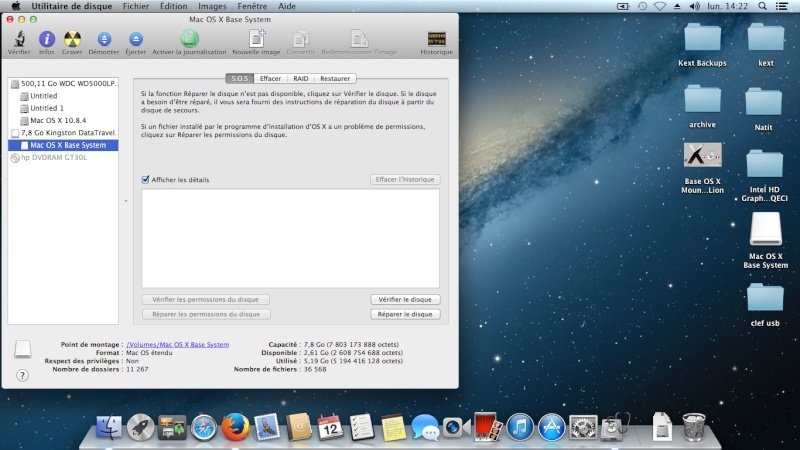This screenshot has height=450, width=800.
Task: Click Réparer le disque button
Action: tap(405, 314)
